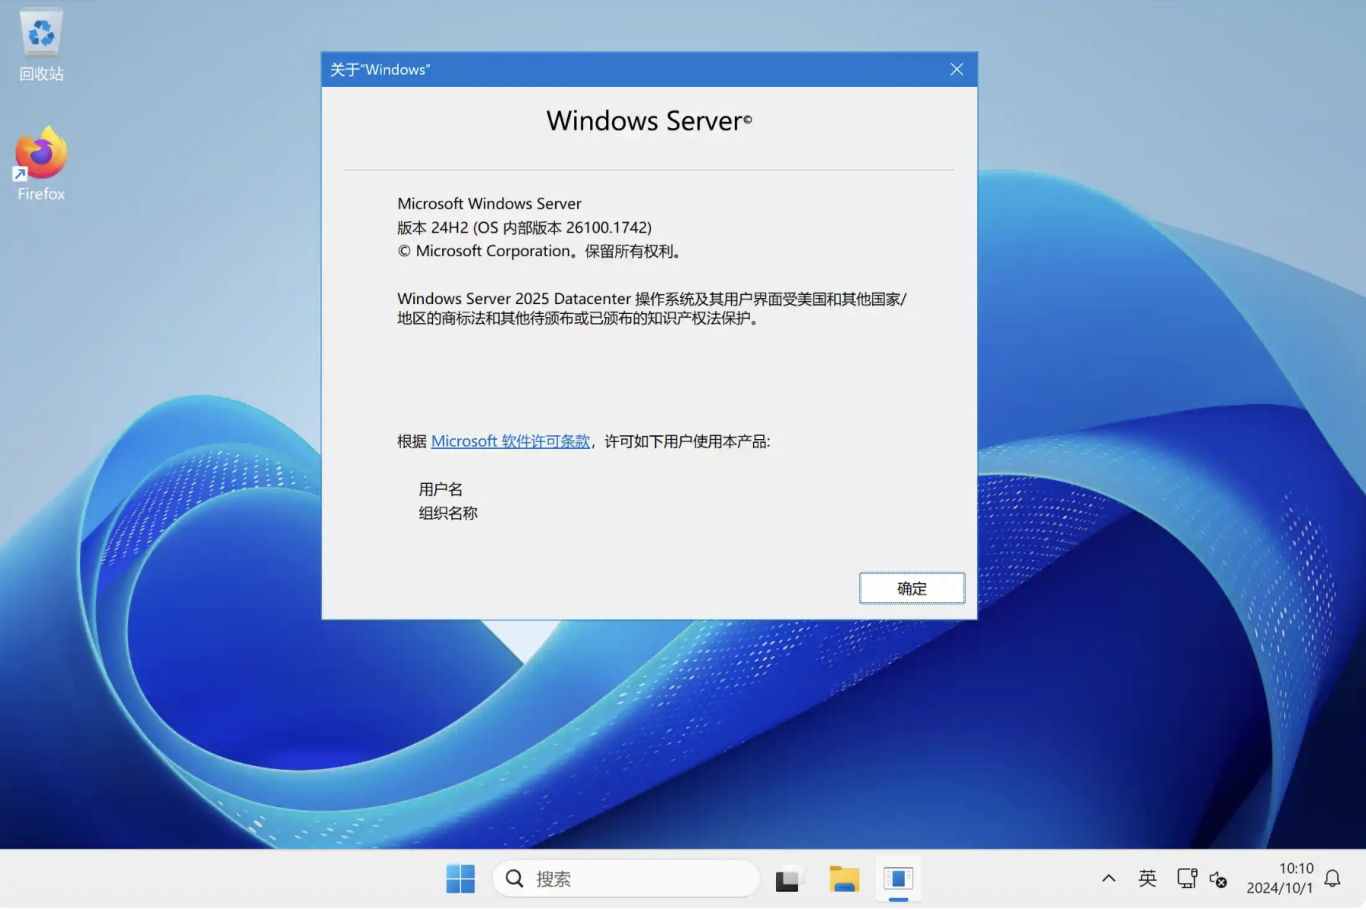Click the taskbar 搜索 input field
1366x910 pixels.
click(x=640, y=879)
